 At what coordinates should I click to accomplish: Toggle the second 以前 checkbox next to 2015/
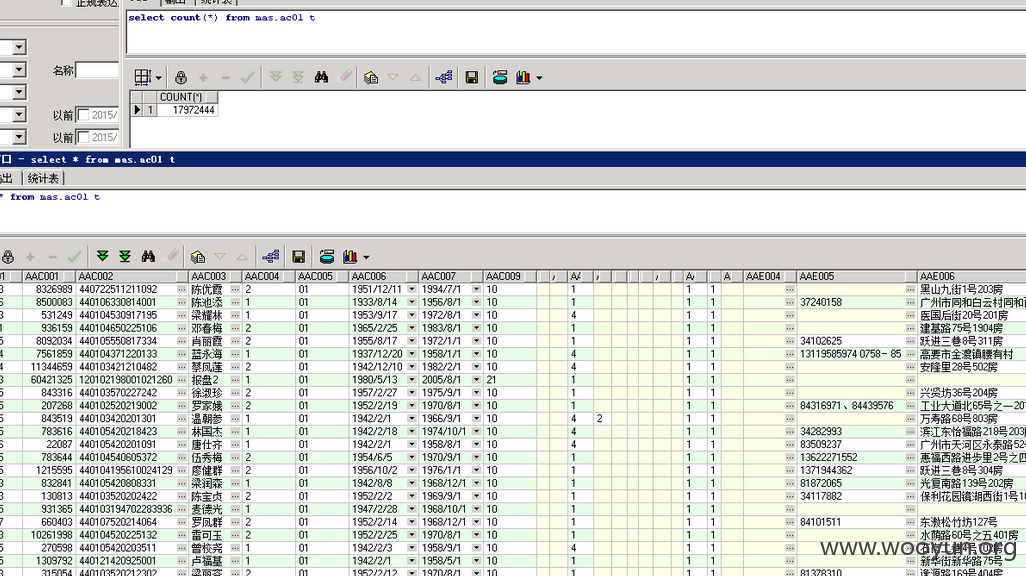(84, 137)
